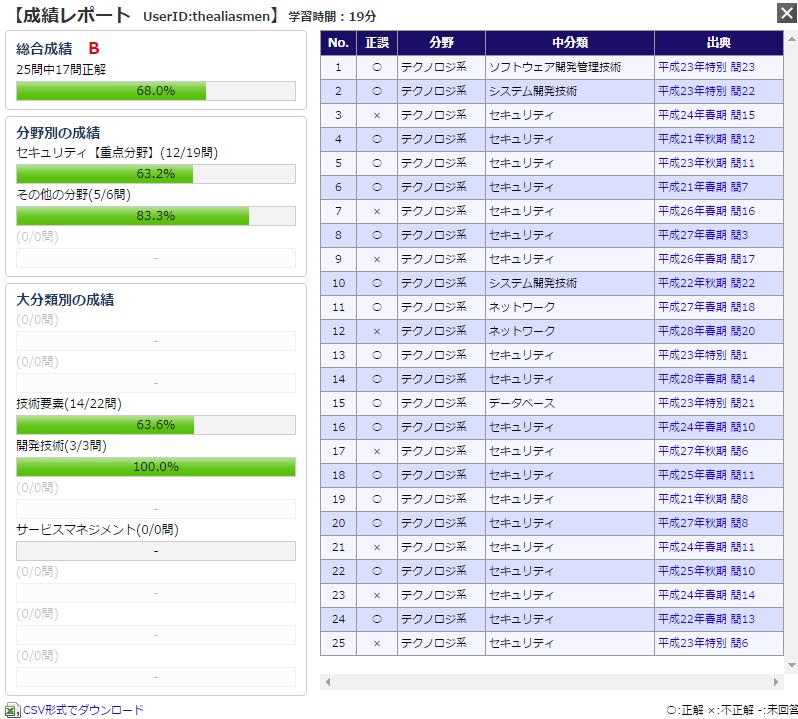Open source link 平成23年特別 問22
This screenshot has height=719, width=798.
[706, 91]
